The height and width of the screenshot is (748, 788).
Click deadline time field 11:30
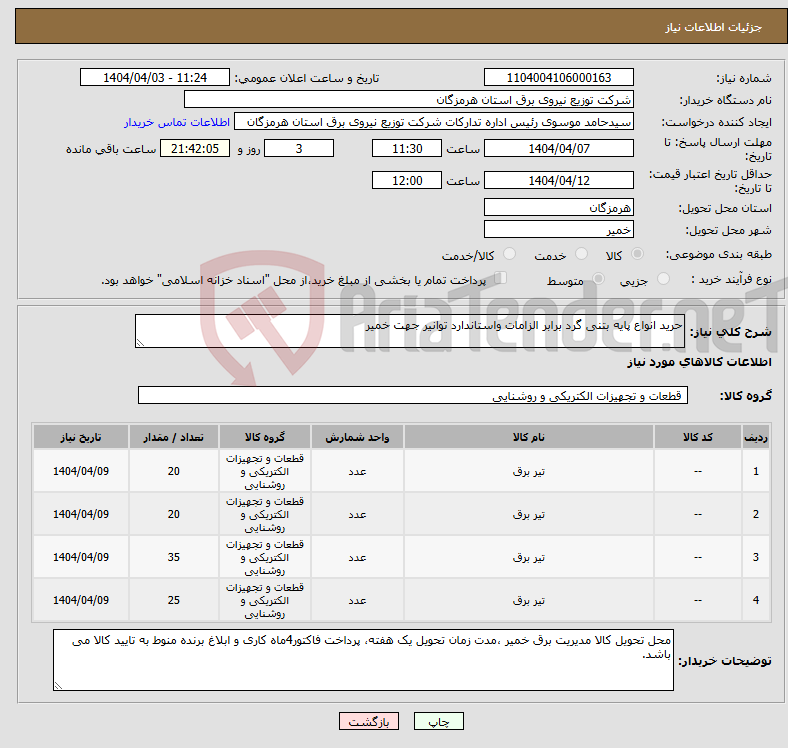(407, 148)
